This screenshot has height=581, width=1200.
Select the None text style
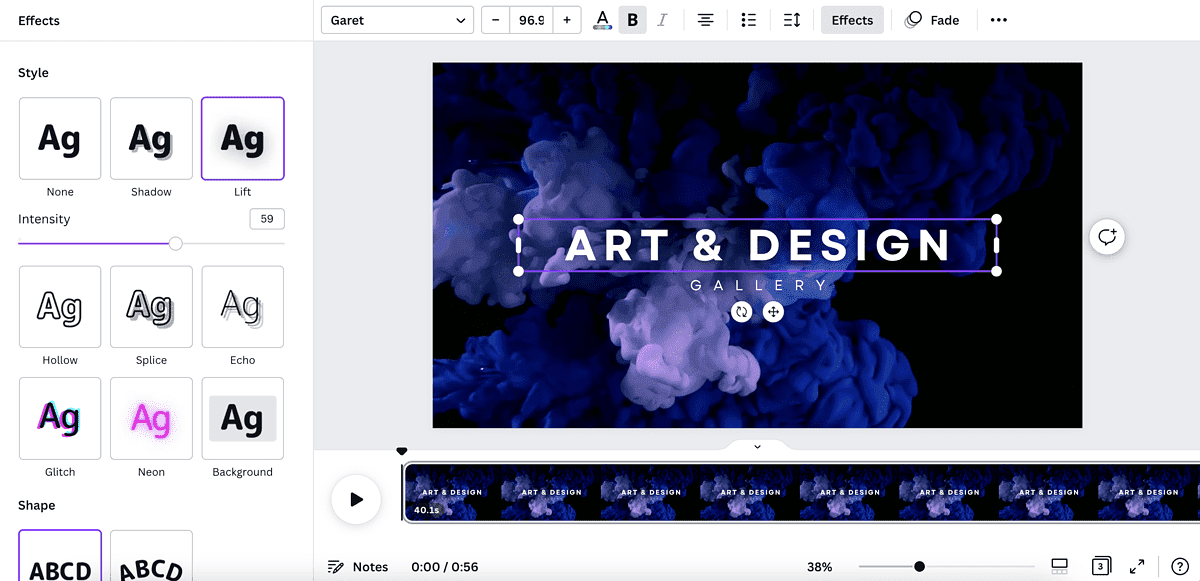pos(59,138)
